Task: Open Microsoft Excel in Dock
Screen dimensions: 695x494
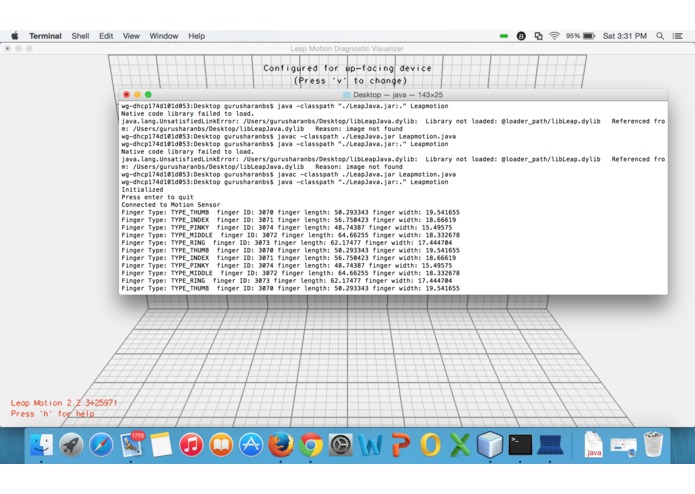Action: (460, 444)
